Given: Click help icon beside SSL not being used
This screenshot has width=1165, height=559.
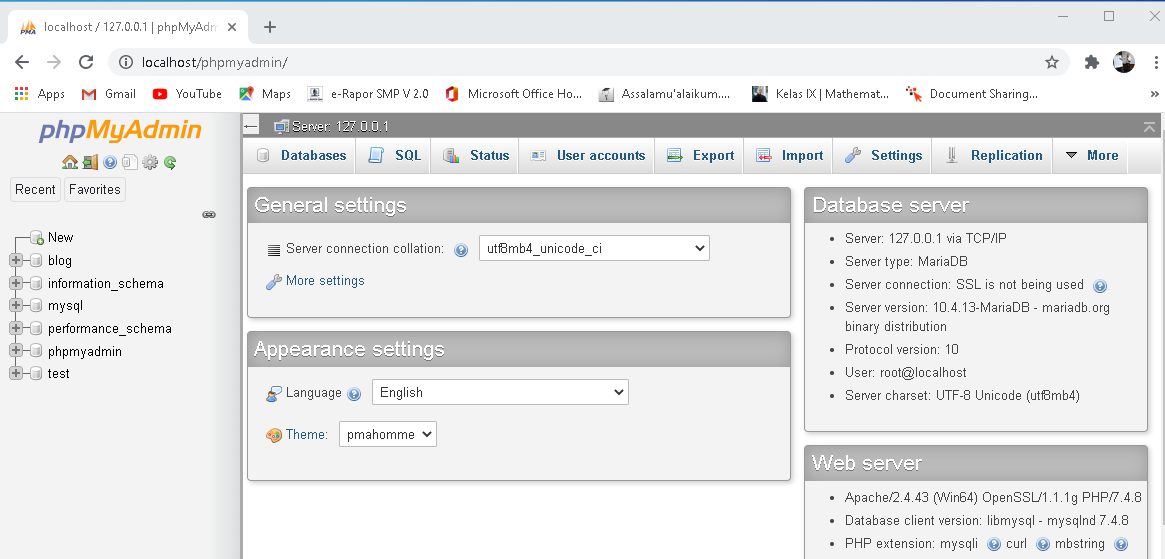Looking at the screenshot, I should click(x=1100, y=285).
